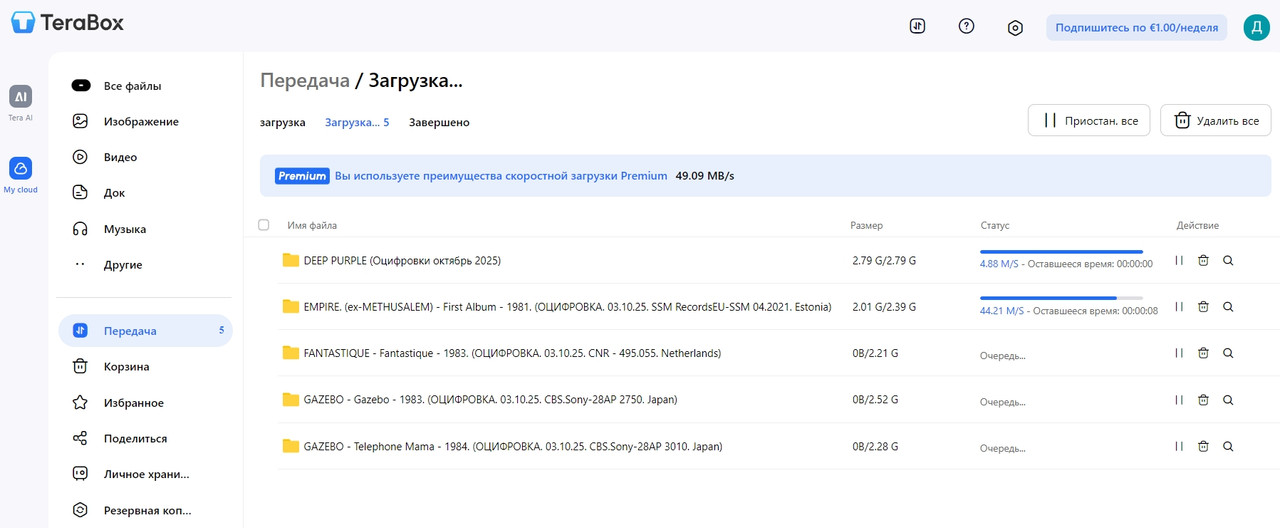Pause the Telephone Mama upload
Image resolution: width=1280 pixels, height=528 pixels.
point(1179,446)
